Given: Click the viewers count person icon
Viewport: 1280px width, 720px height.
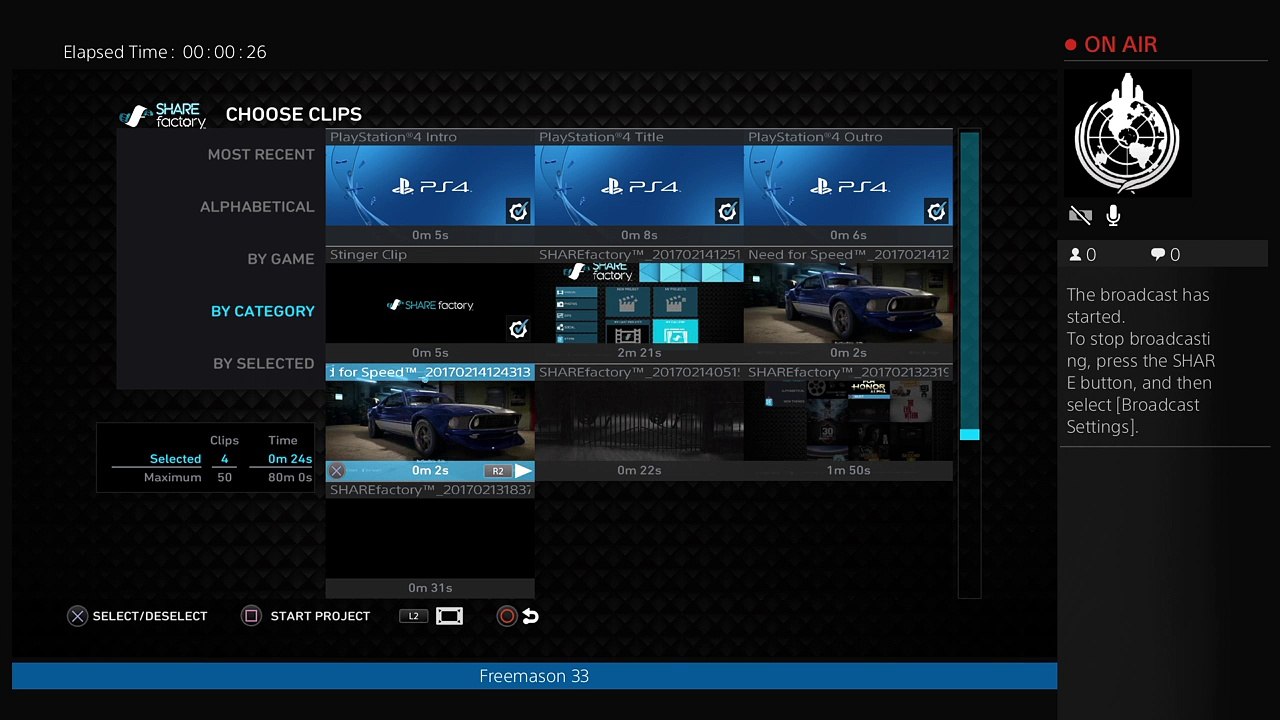Looking at the screenshot, I should pos(1076,255).
